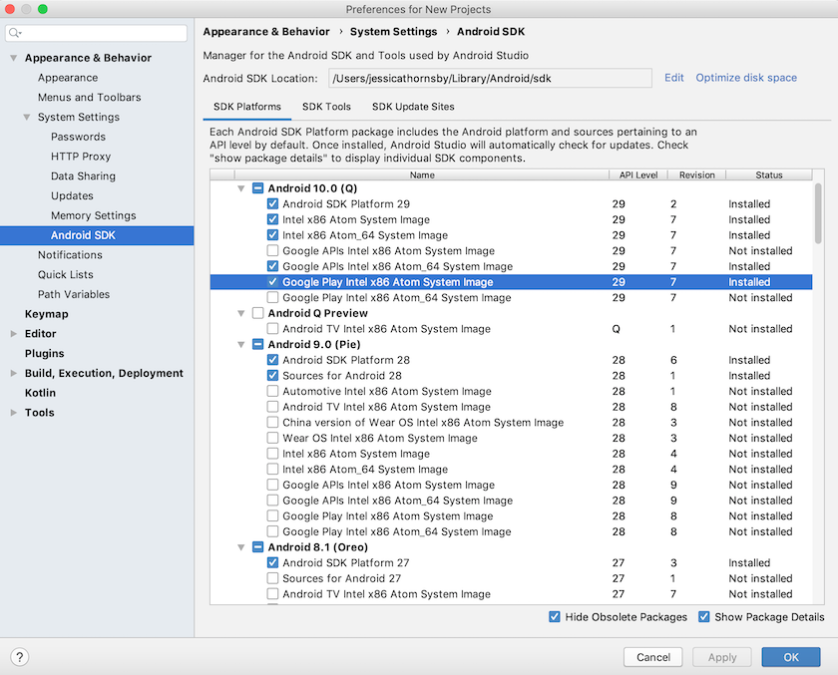
Task: Disable the Hide Obsolete Packages checkbox
Action: click(555, 617)
